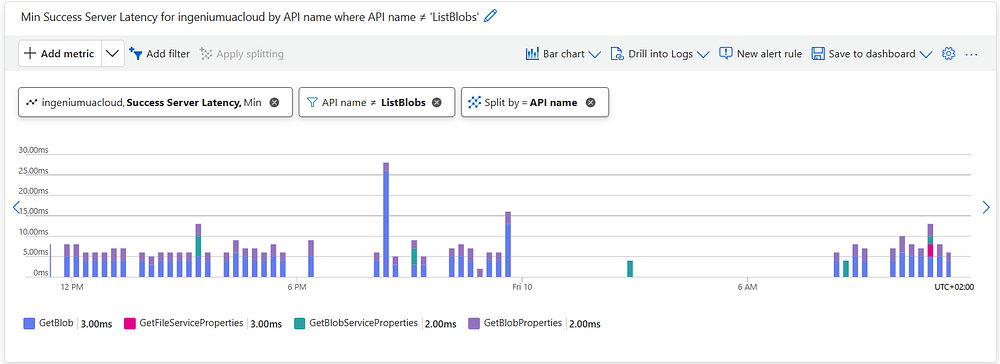This screenshot has height=364, width=1000.
Task: Expand the Add metric dropdown arrow
Action: point(113,54)
